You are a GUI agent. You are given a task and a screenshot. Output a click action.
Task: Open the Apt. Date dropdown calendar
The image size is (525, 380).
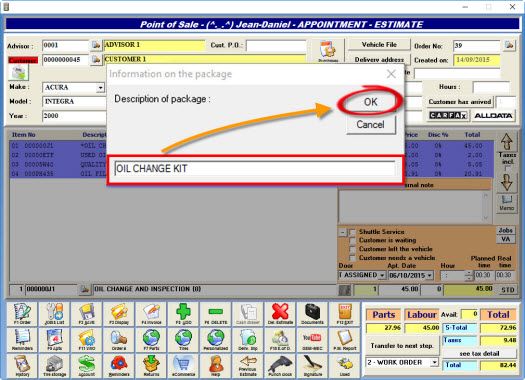pyautogui.click(x=430, y=276)
